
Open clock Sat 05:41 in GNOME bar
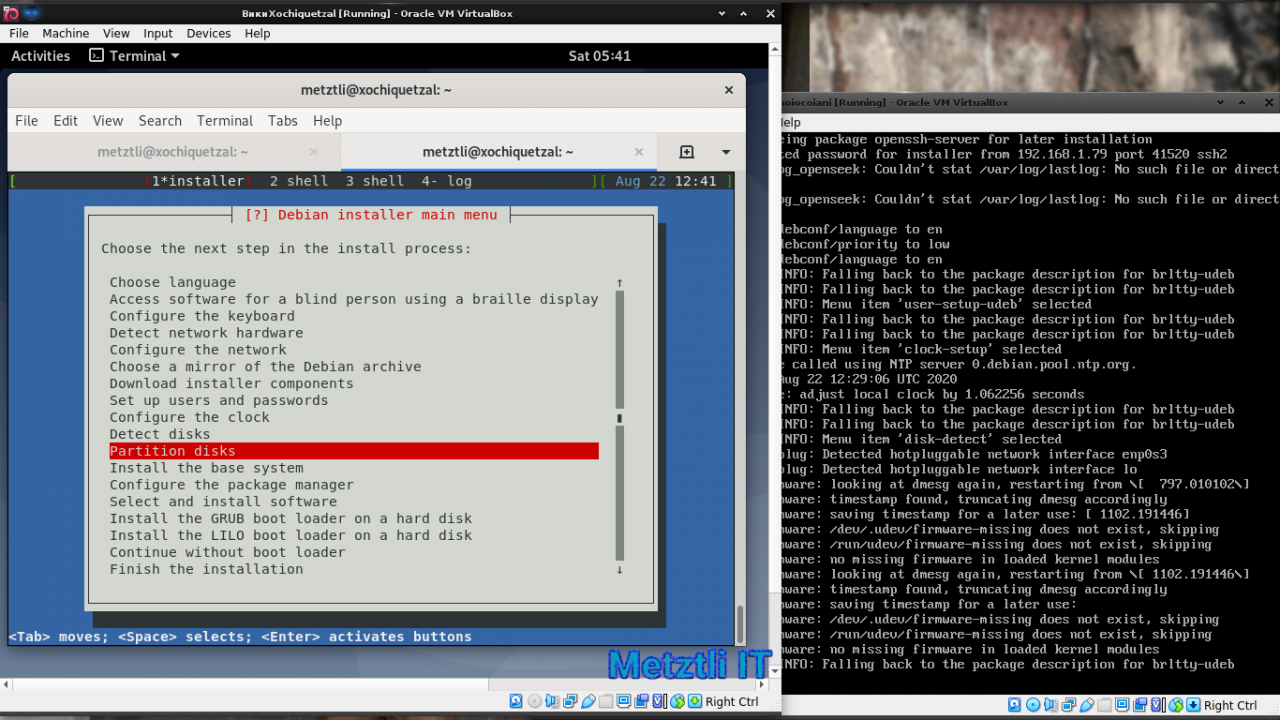point(599,56)
